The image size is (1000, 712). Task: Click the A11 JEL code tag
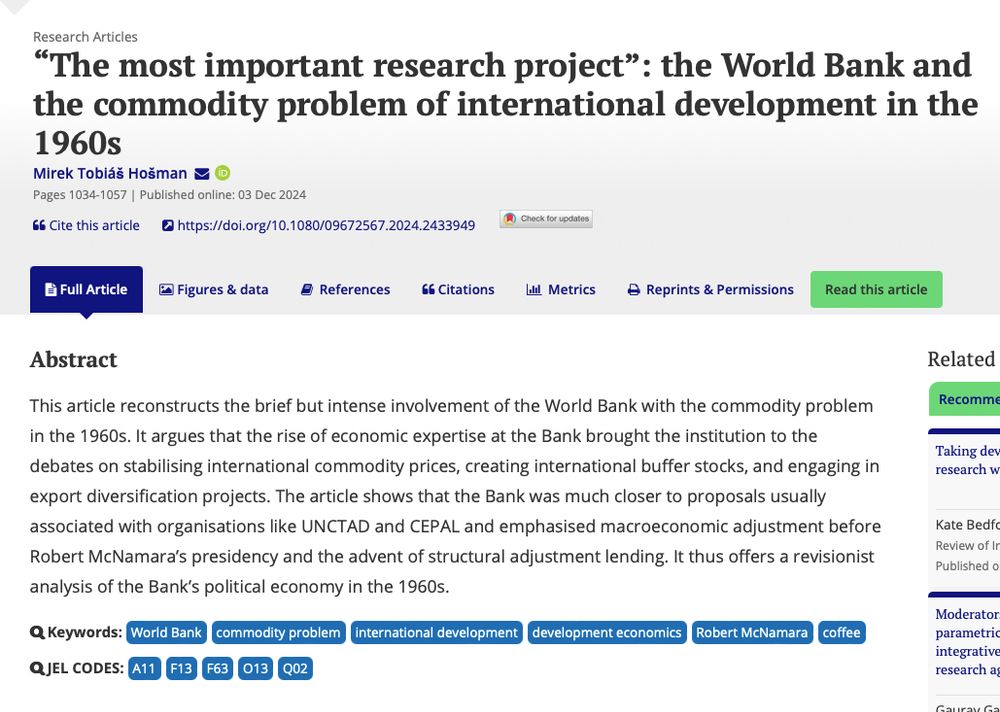pos(143,669)
